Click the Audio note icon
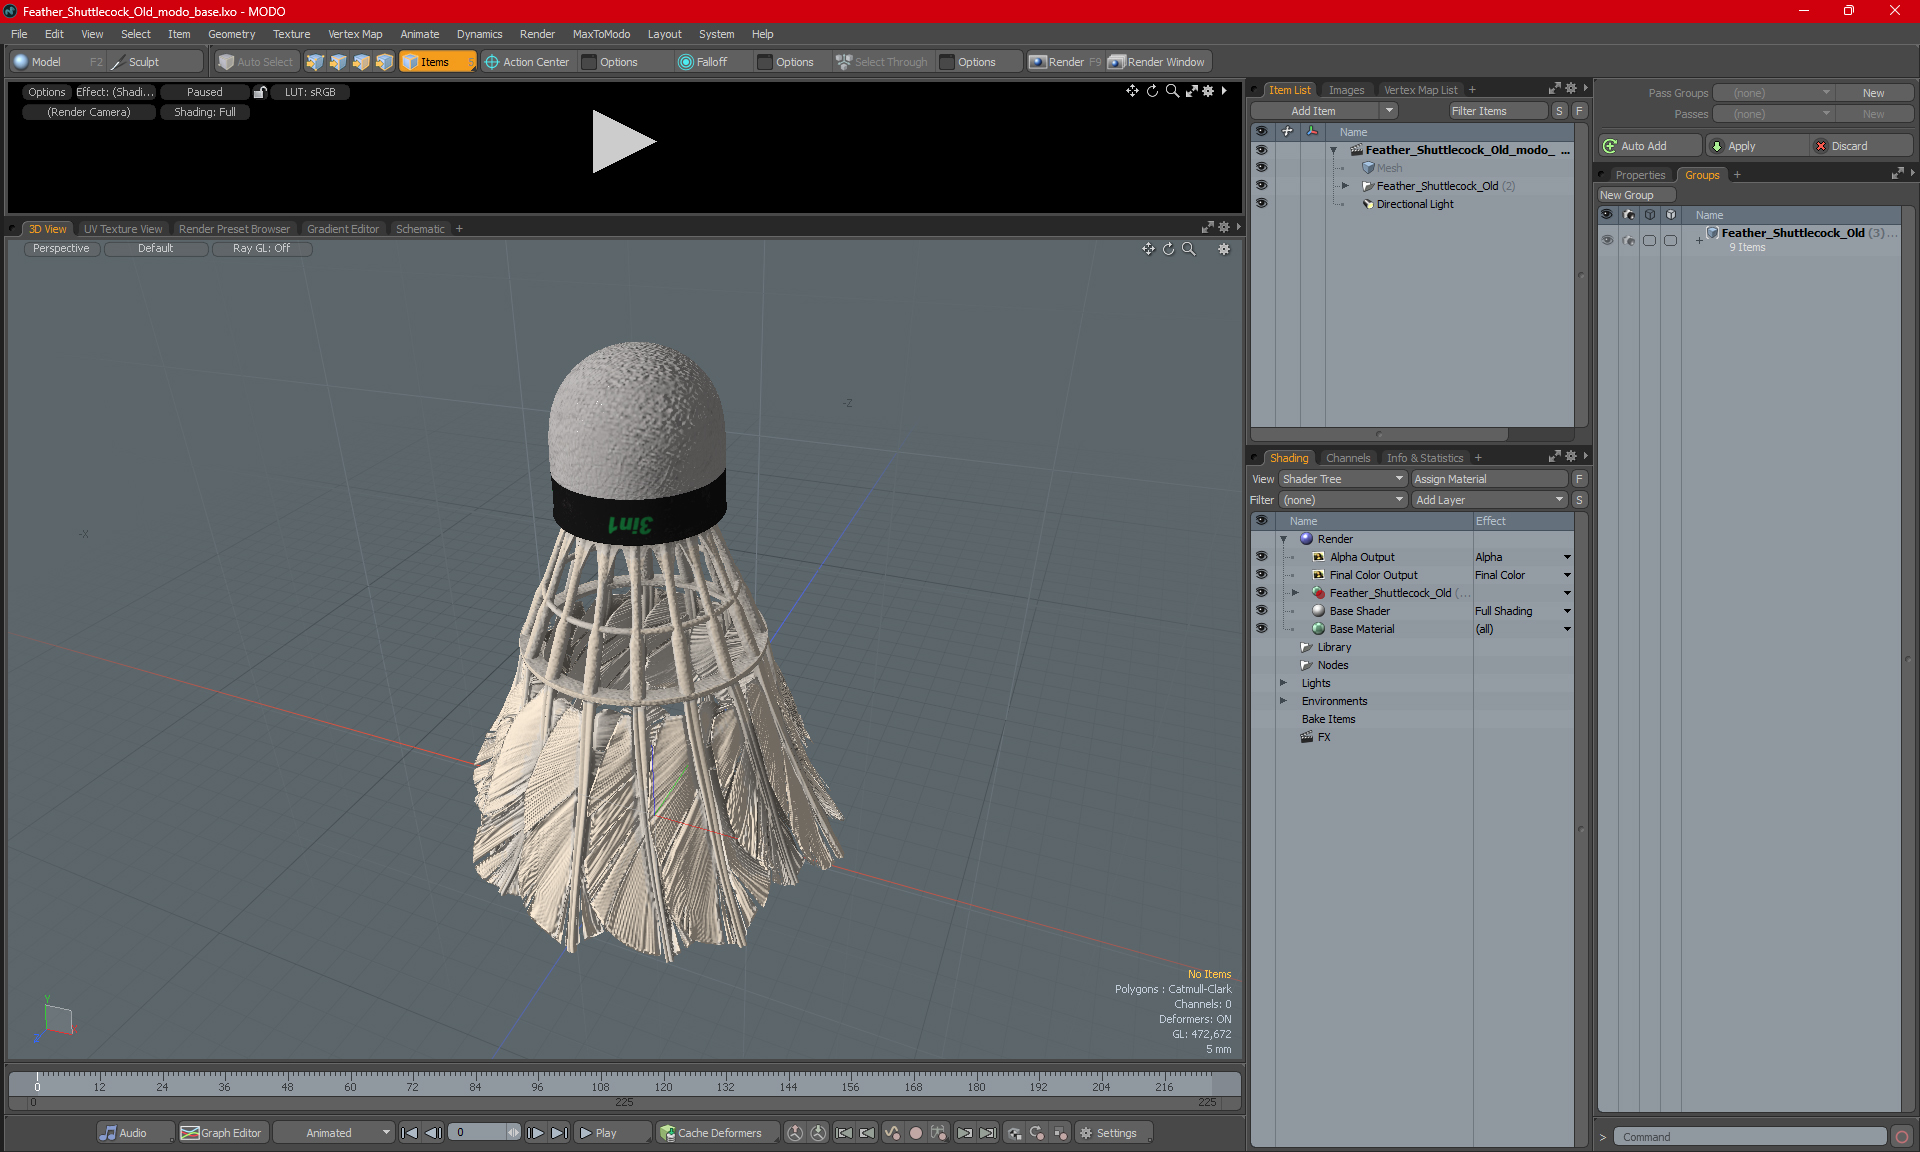This screenshot has height=1152, width=1920. pyautogui.click(x=108, y=1133)
